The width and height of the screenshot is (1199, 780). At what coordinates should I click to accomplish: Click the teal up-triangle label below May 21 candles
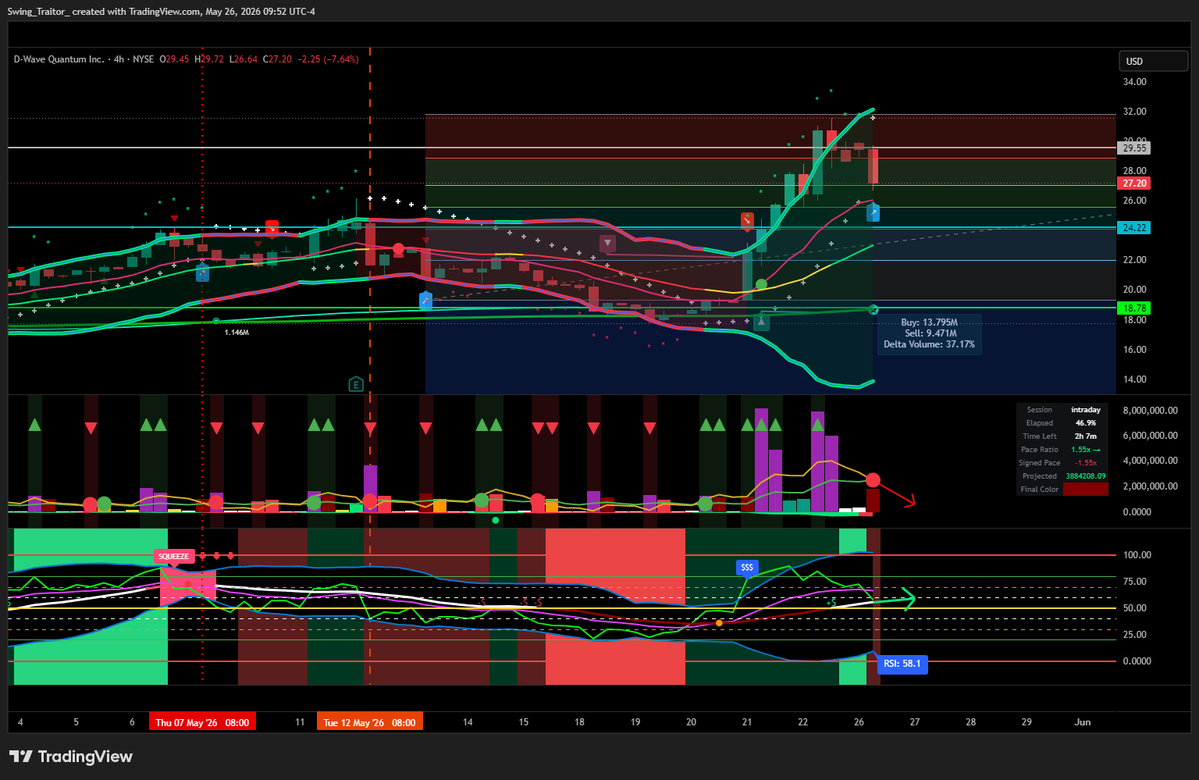pos(761,322)
